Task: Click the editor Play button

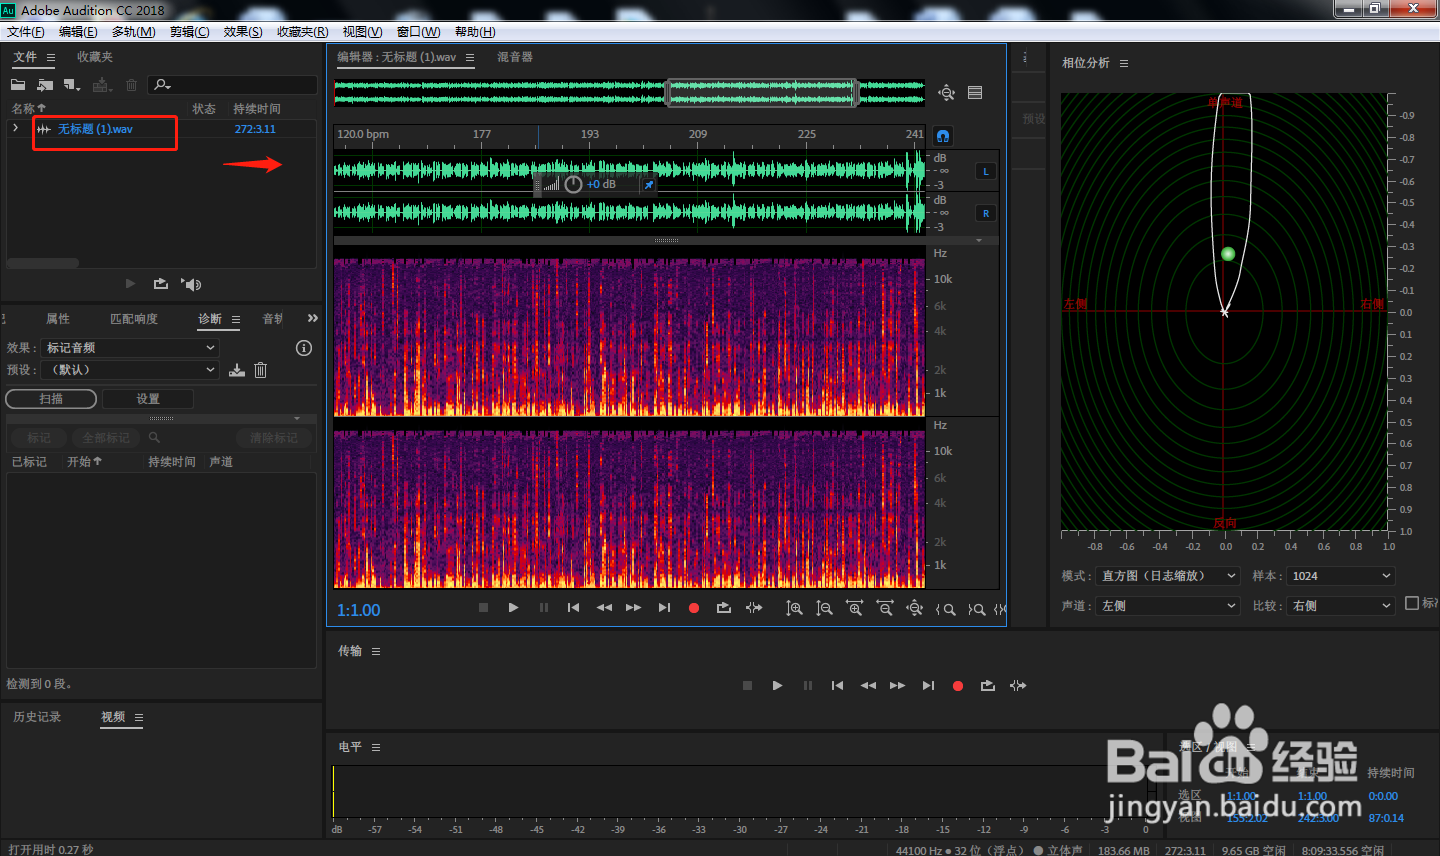Action: click(513, 608)
